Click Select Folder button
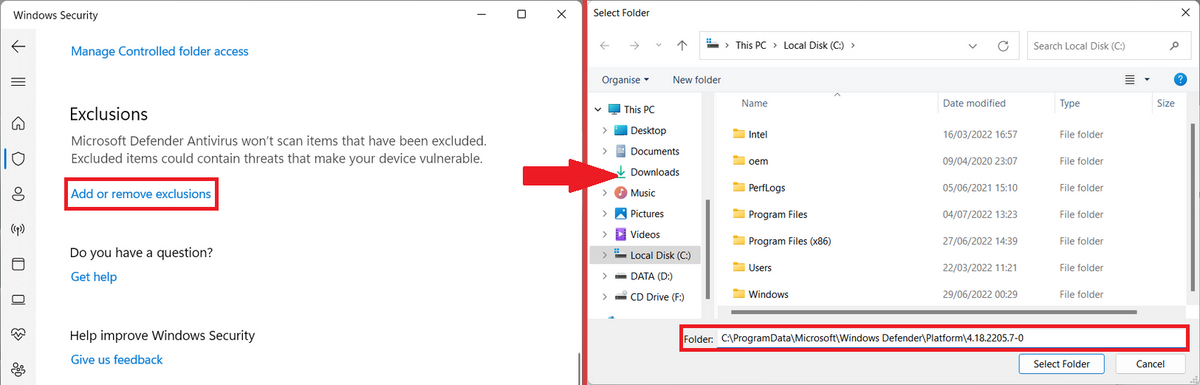1200x385 pixels. pyautogui.click(x=1061, y=364)
